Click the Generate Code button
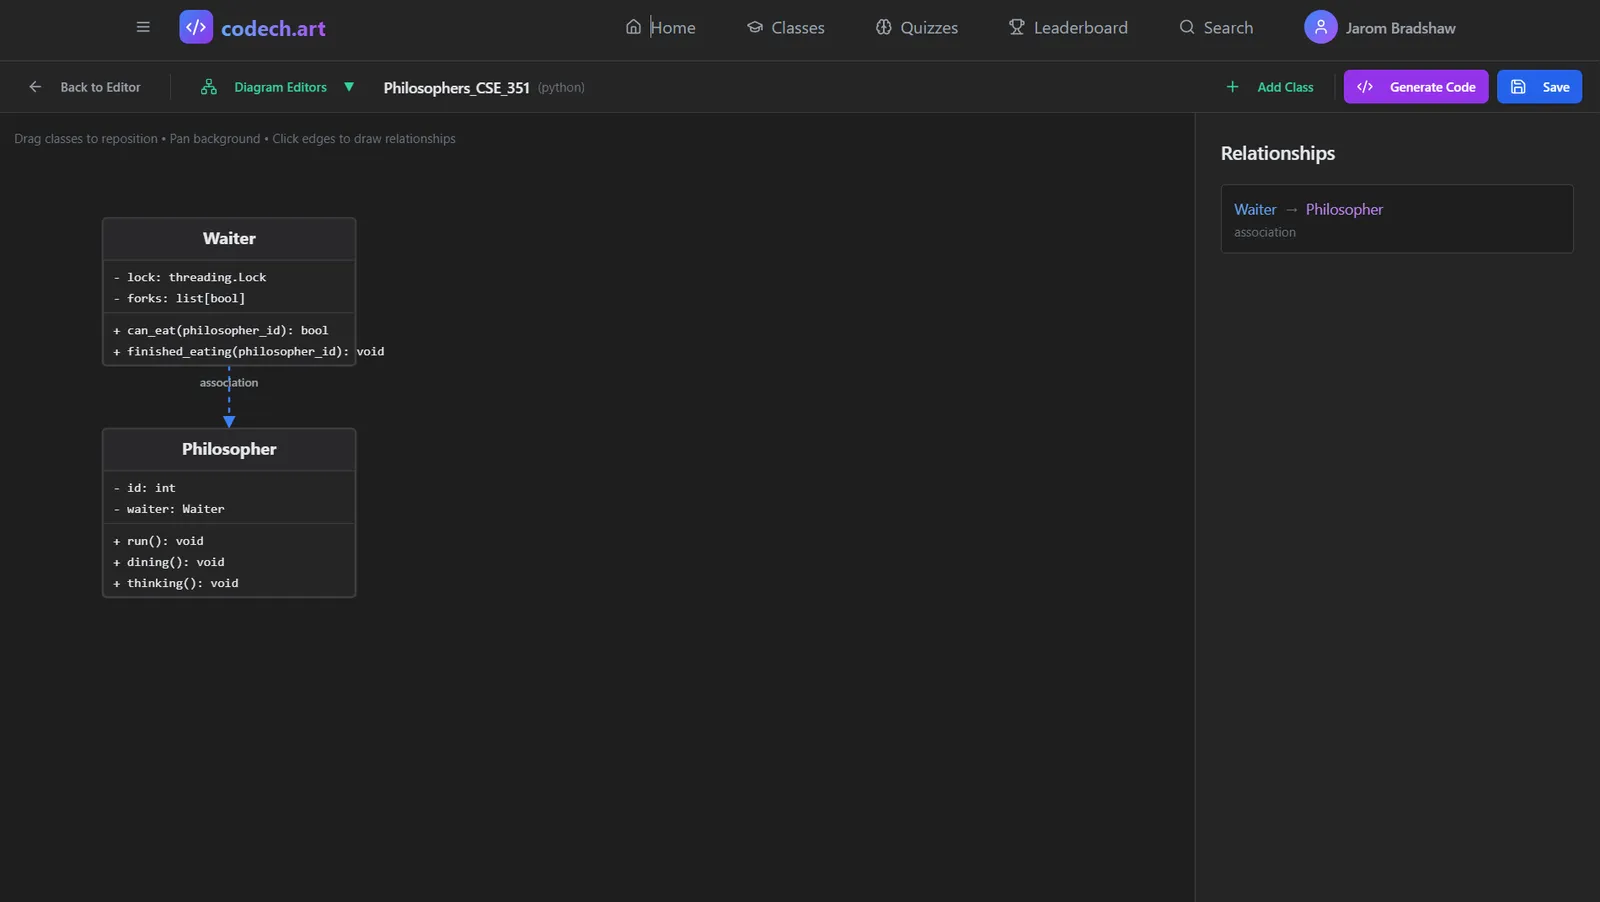The height and width of the screenshot is (902, 1600). pyautogui.click(x=1416, y=87)
